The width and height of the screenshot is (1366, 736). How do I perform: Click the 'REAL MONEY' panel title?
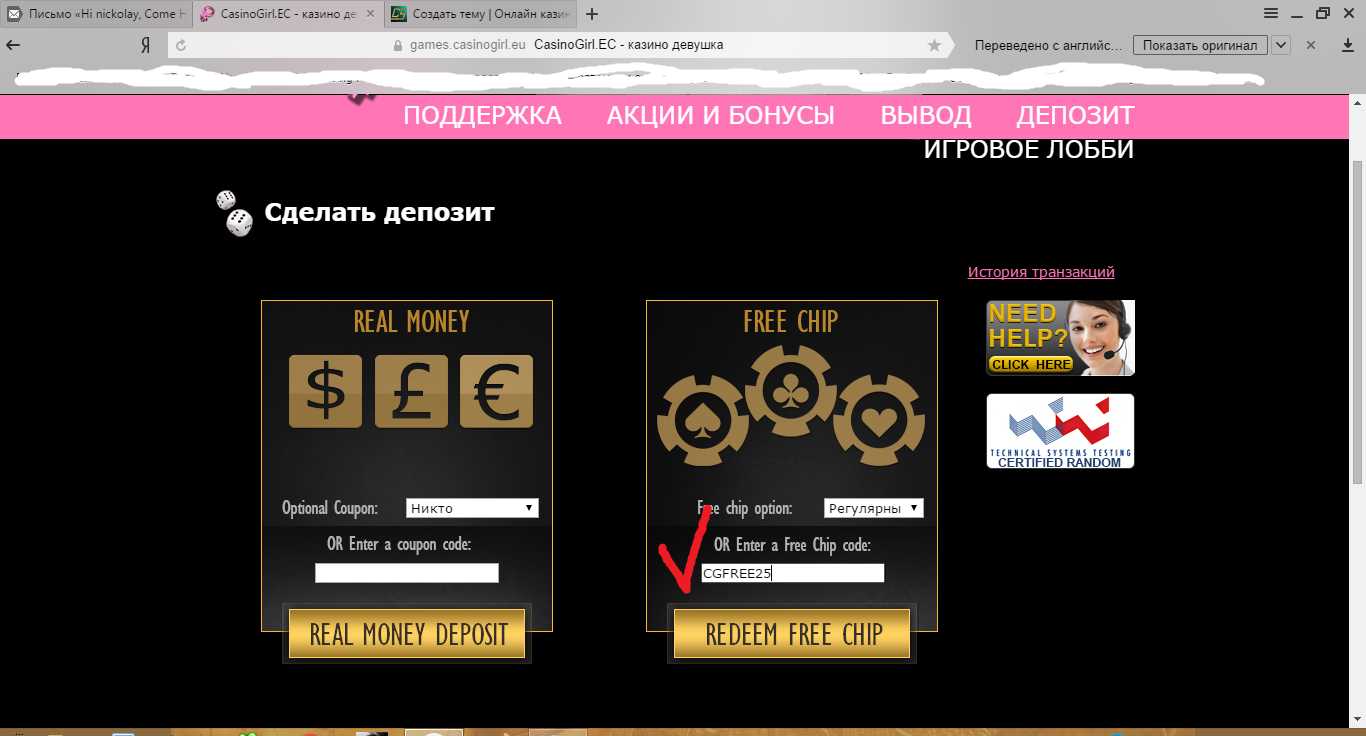(411, 322)
